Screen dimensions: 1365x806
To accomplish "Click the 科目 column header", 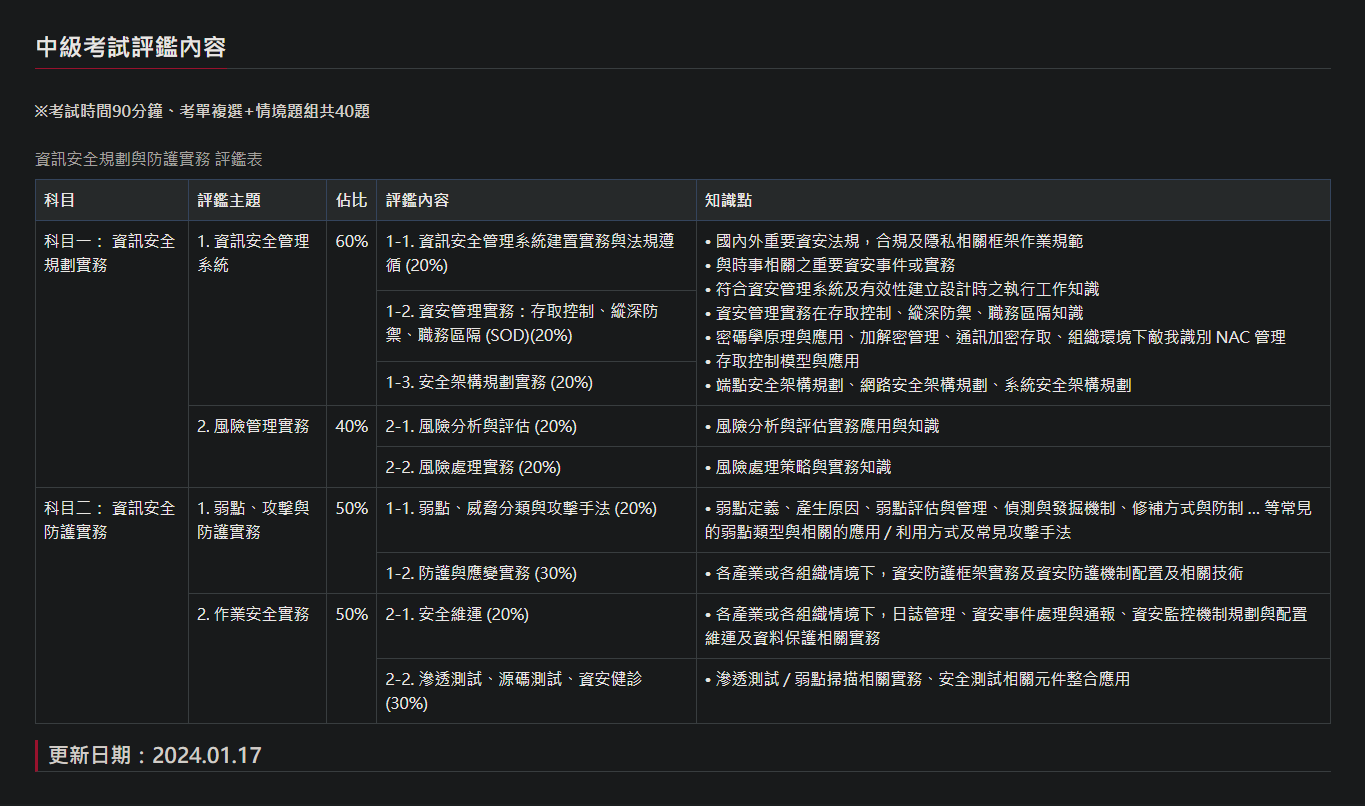I will click(x=60, y=200).
